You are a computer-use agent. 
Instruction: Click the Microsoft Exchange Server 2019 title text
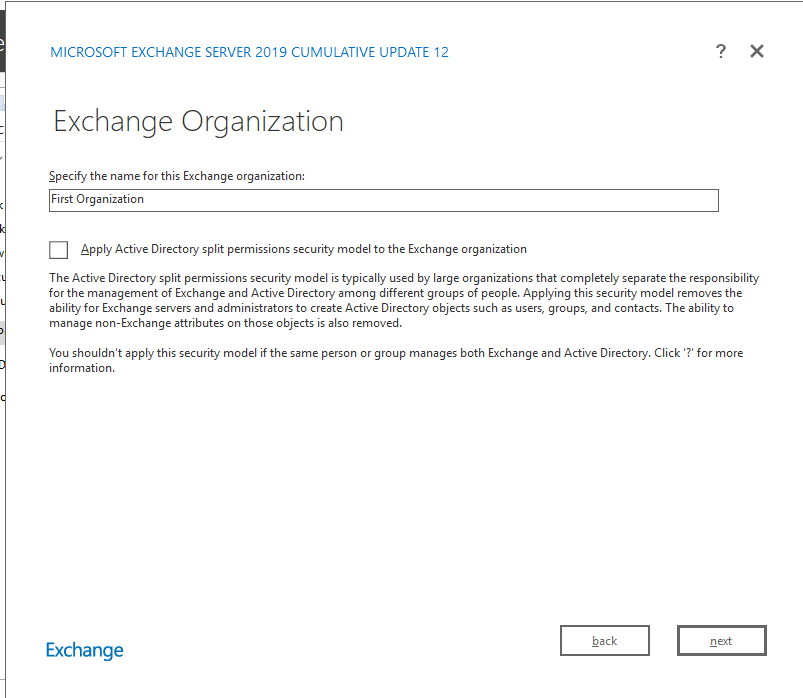point(249,52)
